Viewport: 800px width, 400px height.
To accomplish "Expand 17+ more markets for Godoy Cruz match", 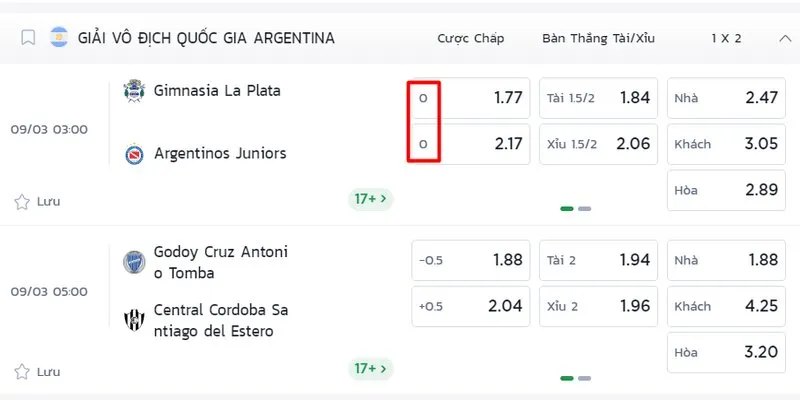I will (369, 369).
